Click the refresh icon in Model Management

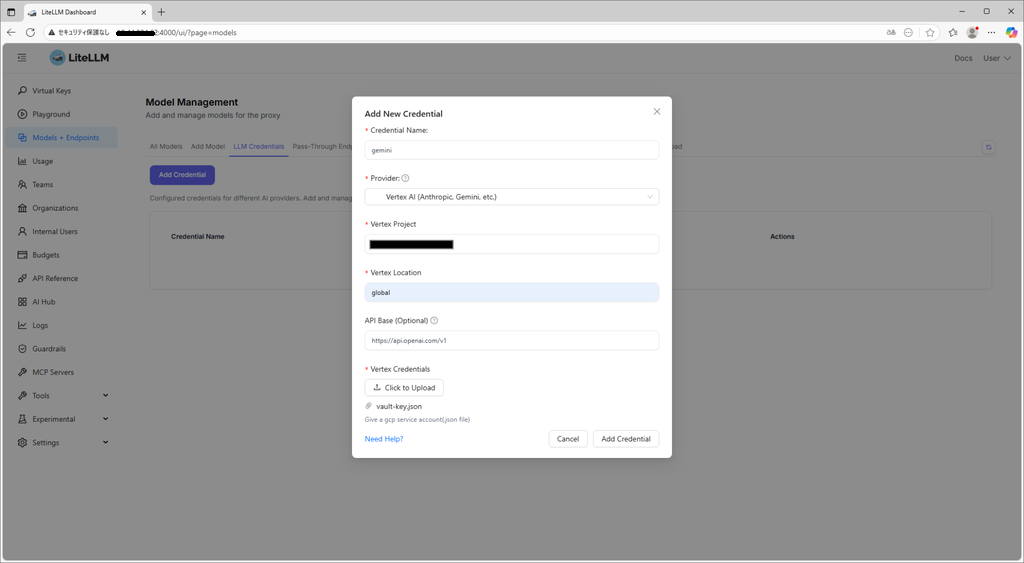coord(988,147)
